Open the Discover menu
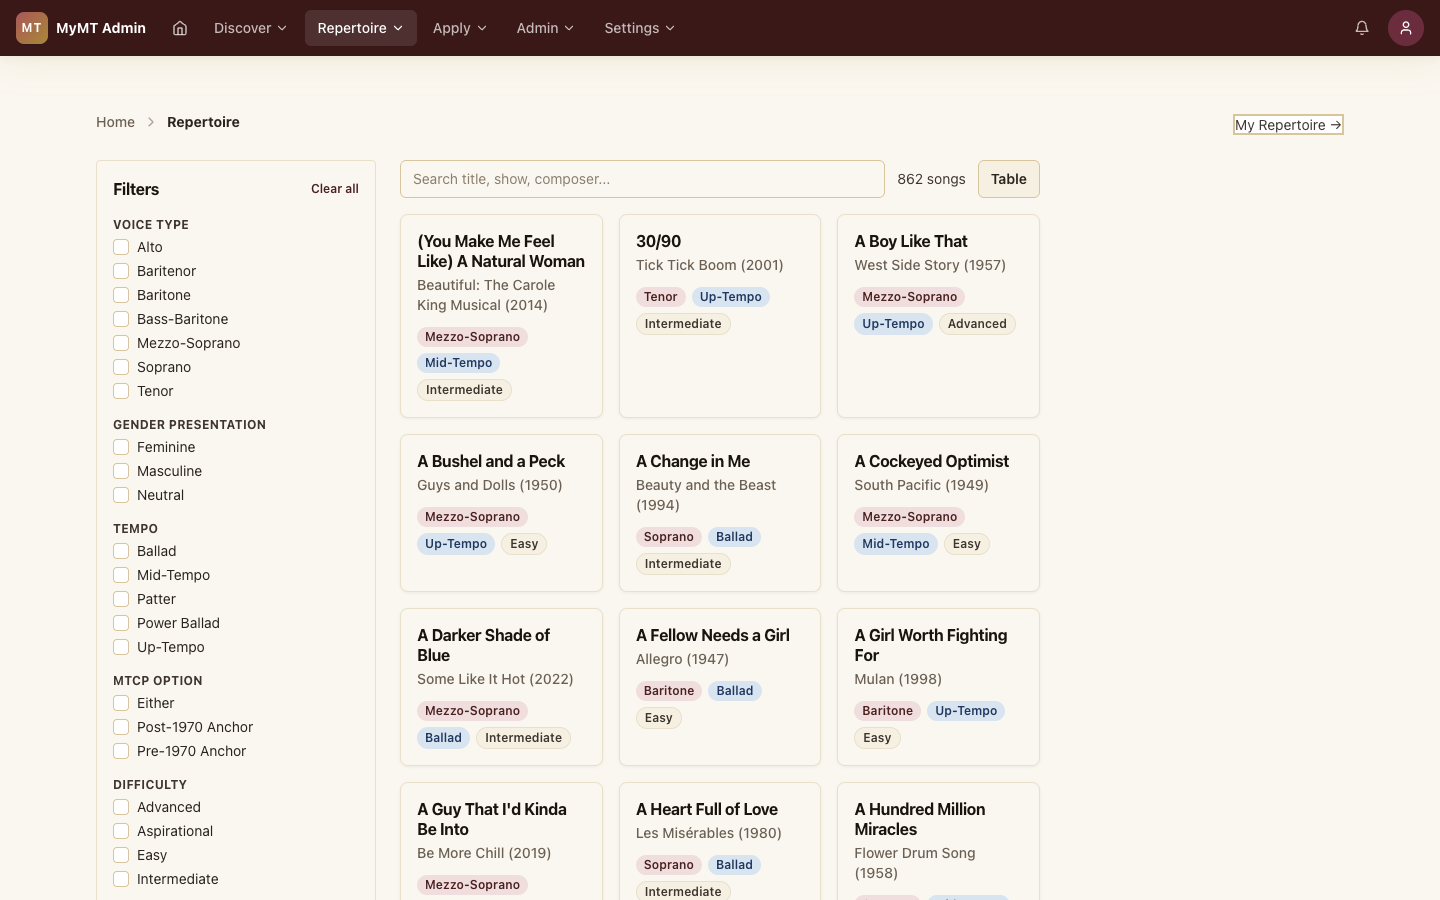Viewport: 1440px width, 900px height. click(250, 28)
